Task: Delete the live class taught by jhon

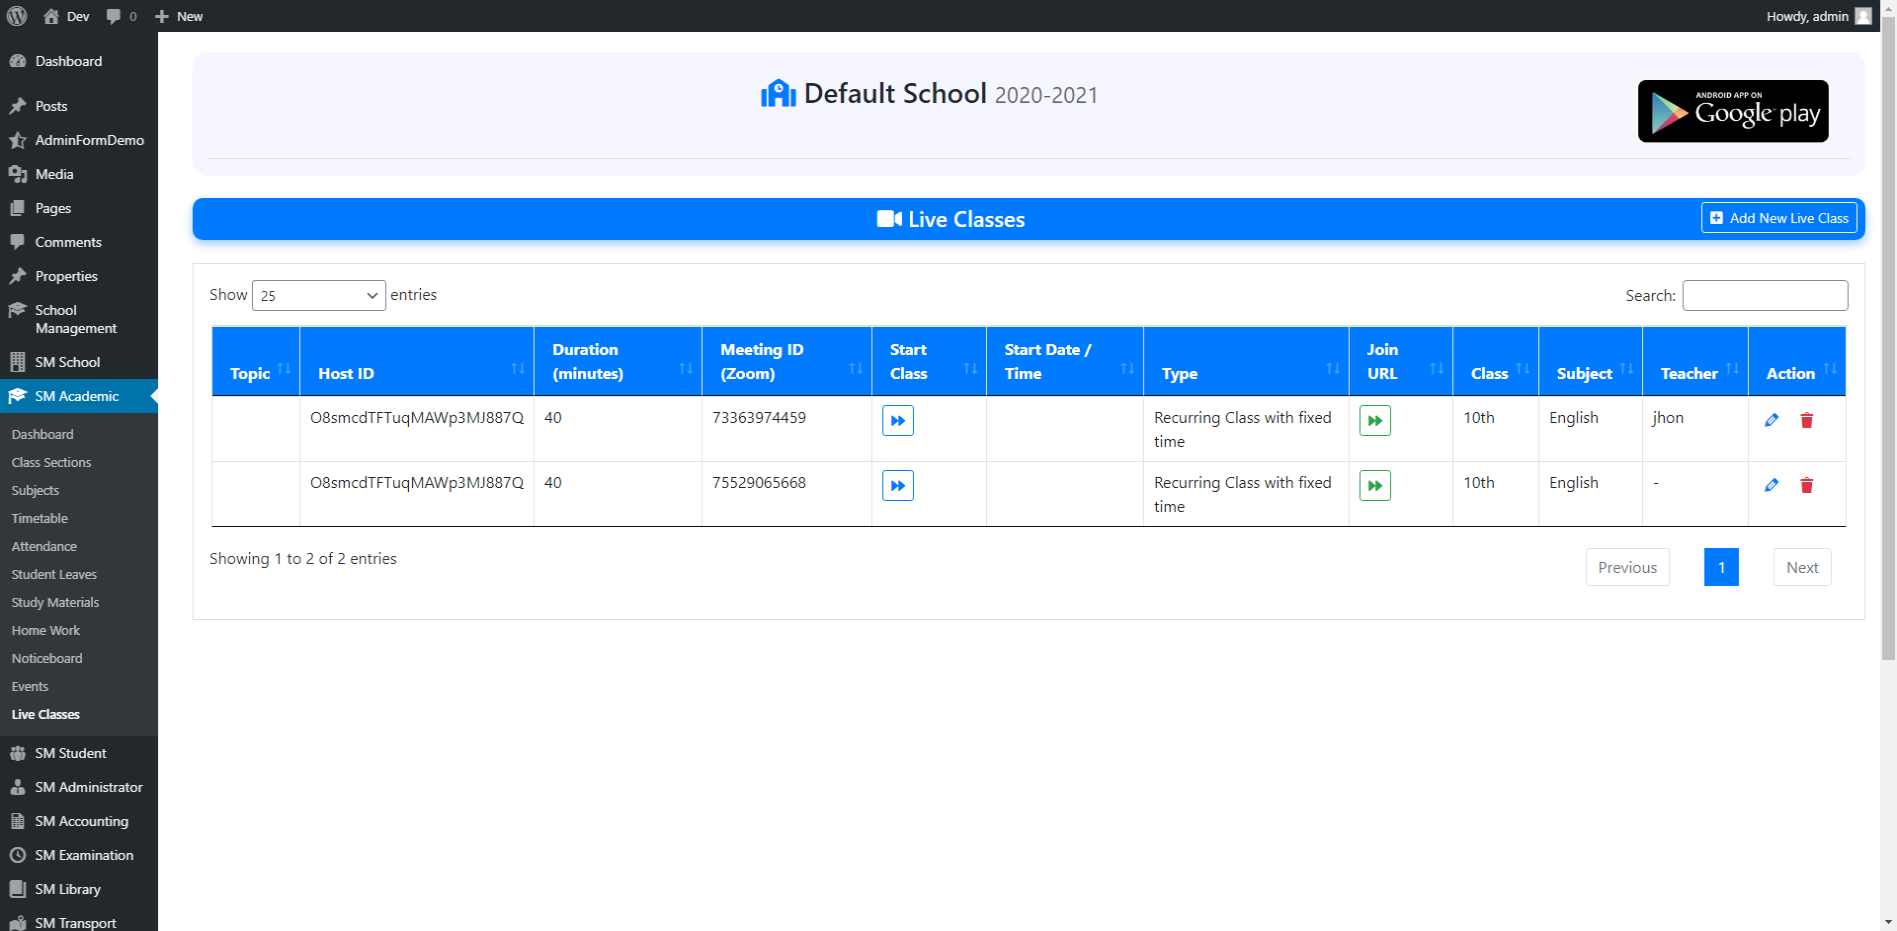Action: pyautogui.click(x=1806, y=421)
